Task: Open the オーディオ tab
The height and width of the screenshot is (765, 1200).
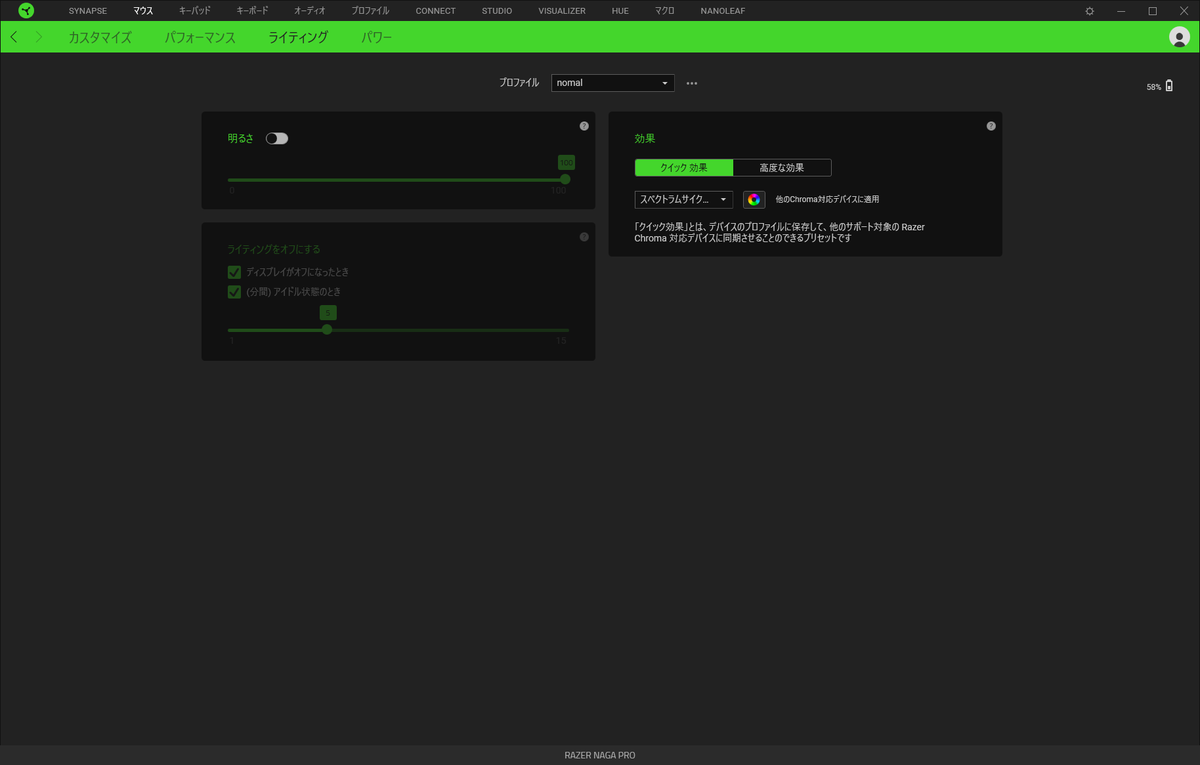Action: pos(310,11)
